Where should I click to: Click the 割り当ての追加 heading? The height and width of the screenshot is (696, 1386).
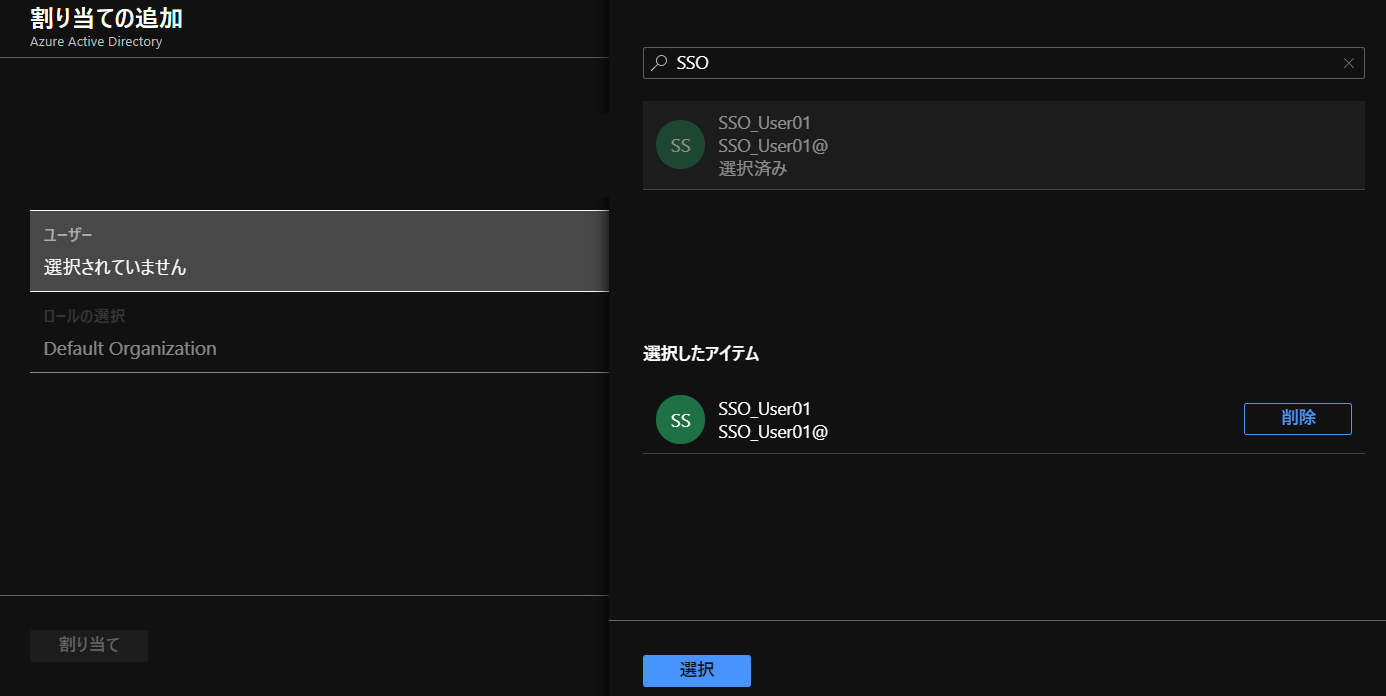[x=106, y=18]
